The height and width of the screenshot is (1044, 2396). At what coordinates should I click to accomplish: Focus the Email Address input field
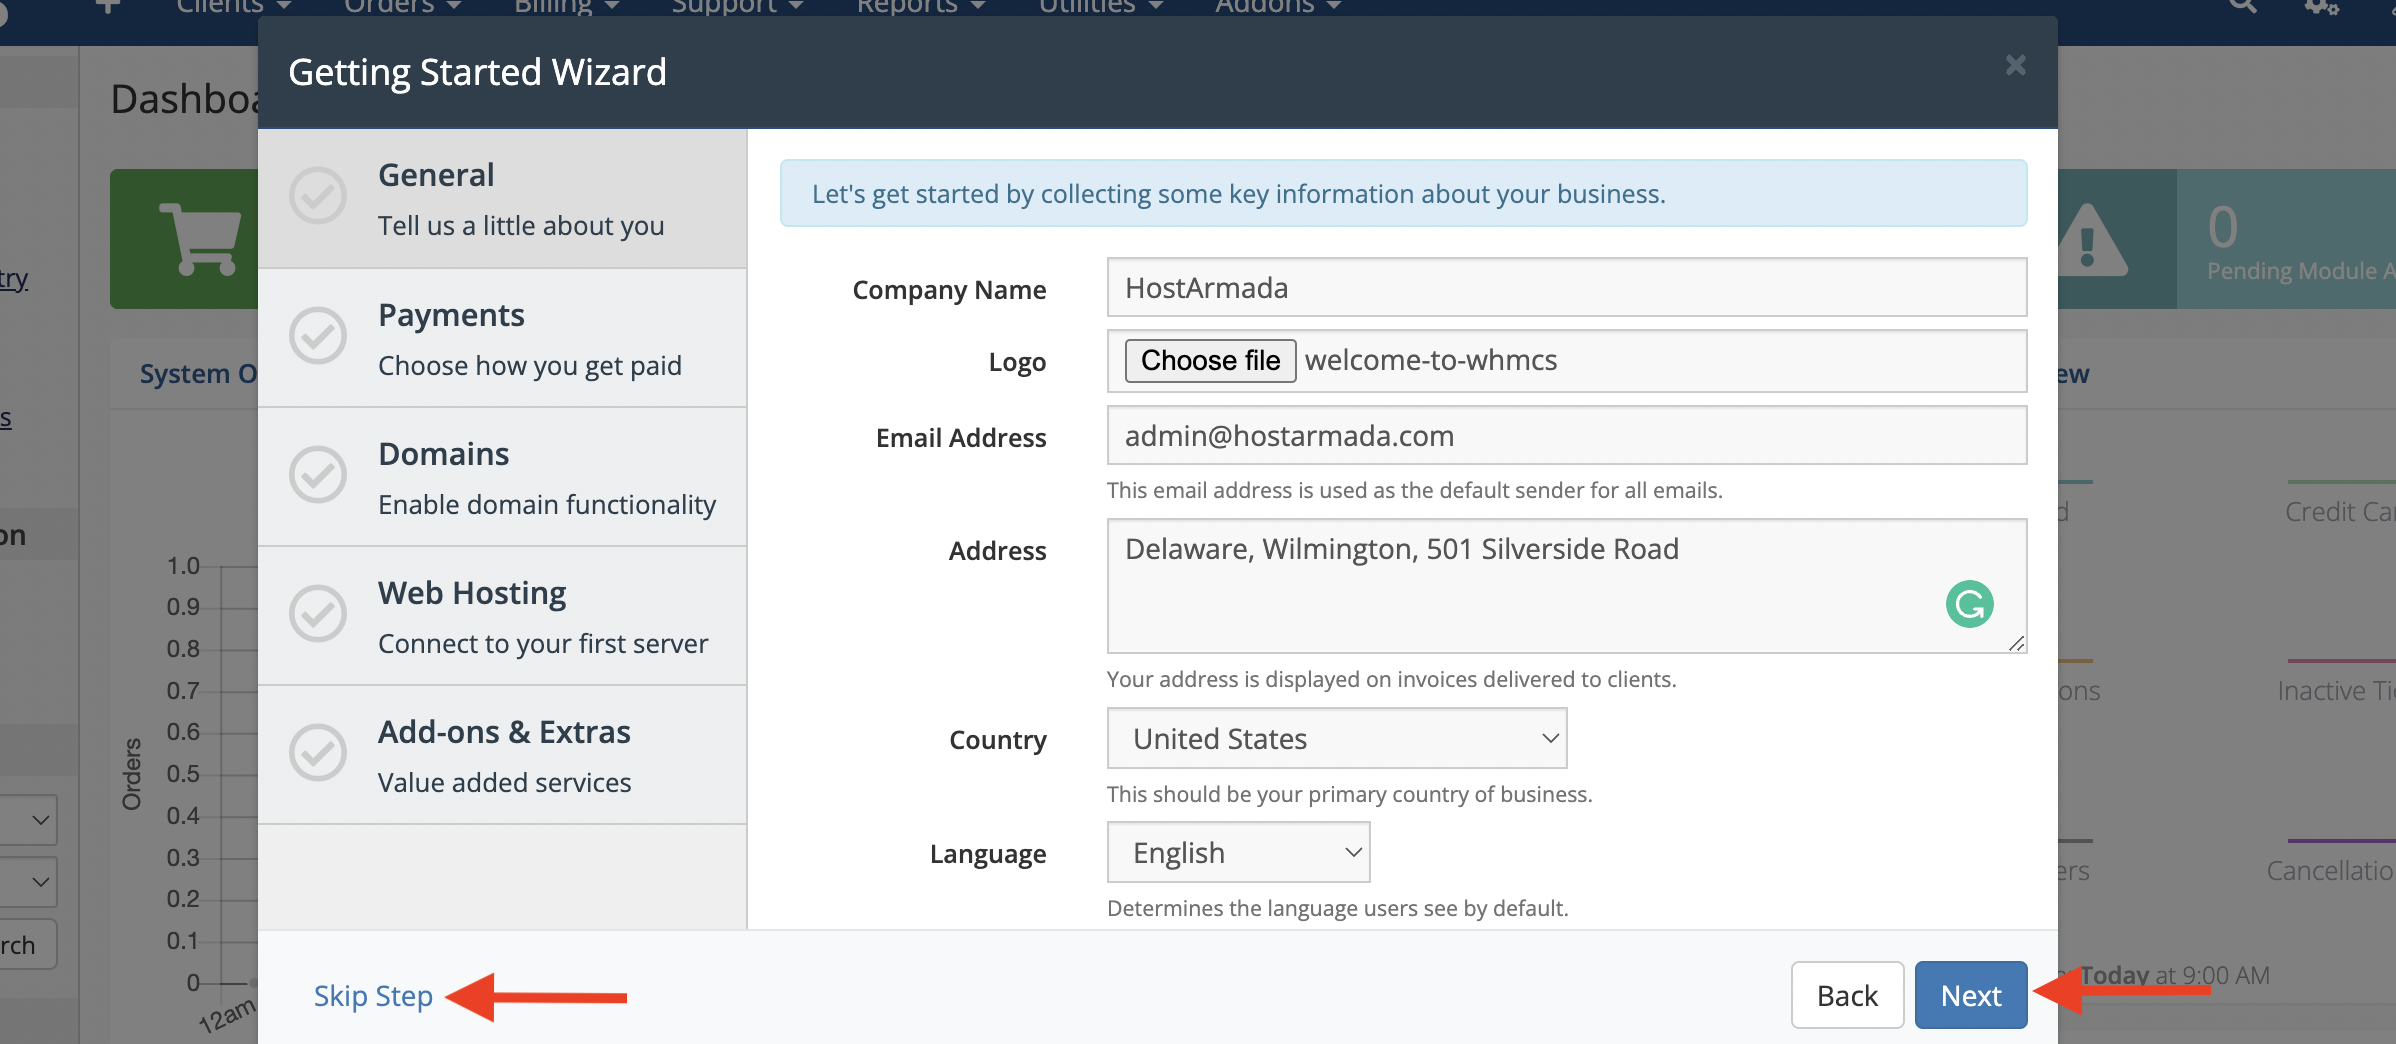(x=1566, y=436)
